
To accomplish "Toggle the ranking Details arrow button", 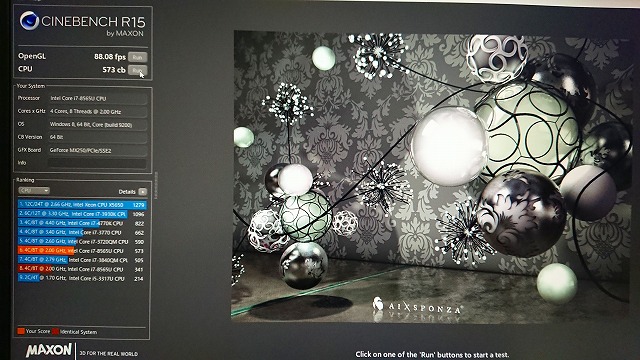I will [x=142, y=191].
